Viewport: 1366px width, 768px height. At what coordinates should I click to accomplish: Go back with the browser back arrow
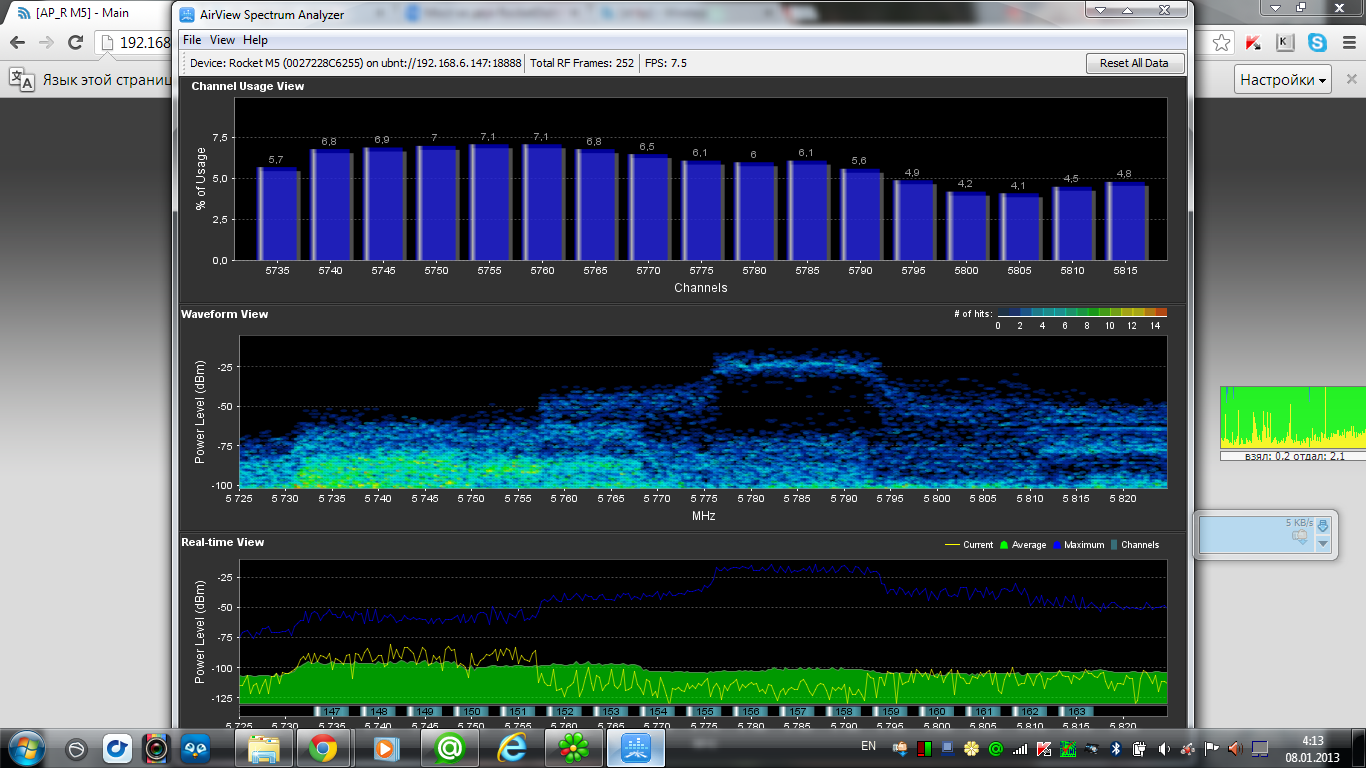tap(17, 43)
